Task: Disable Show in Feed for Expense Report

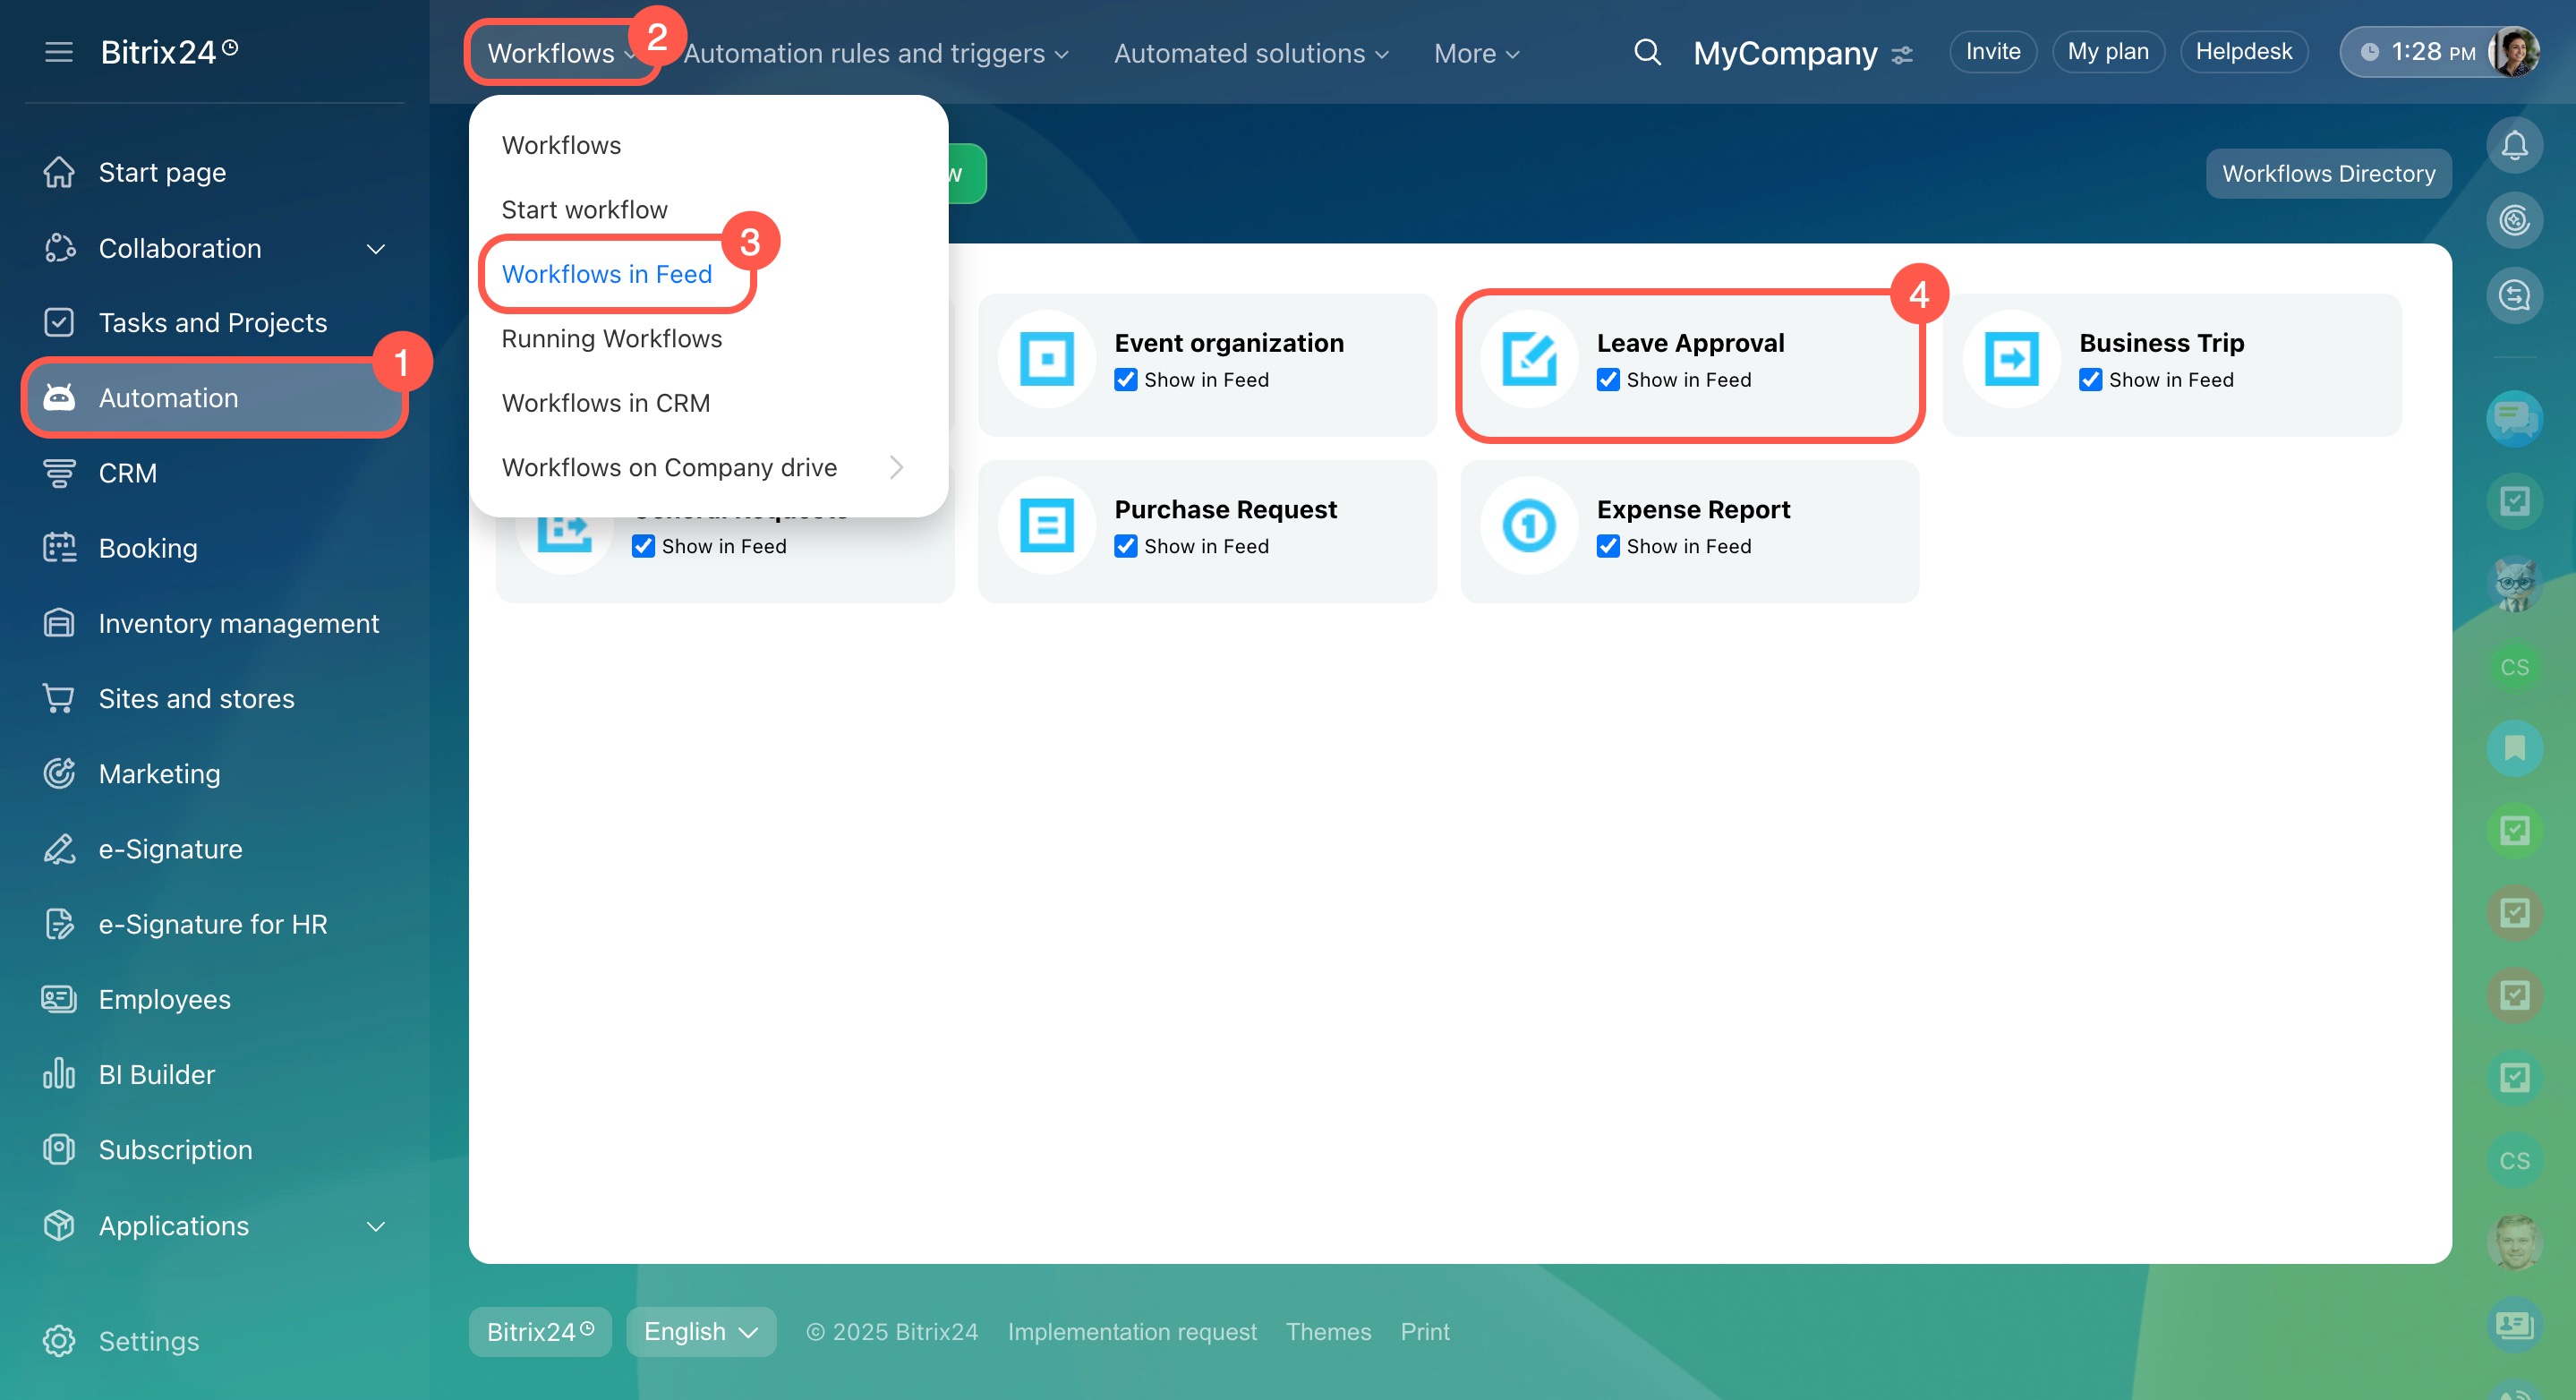Action: 1608,546
